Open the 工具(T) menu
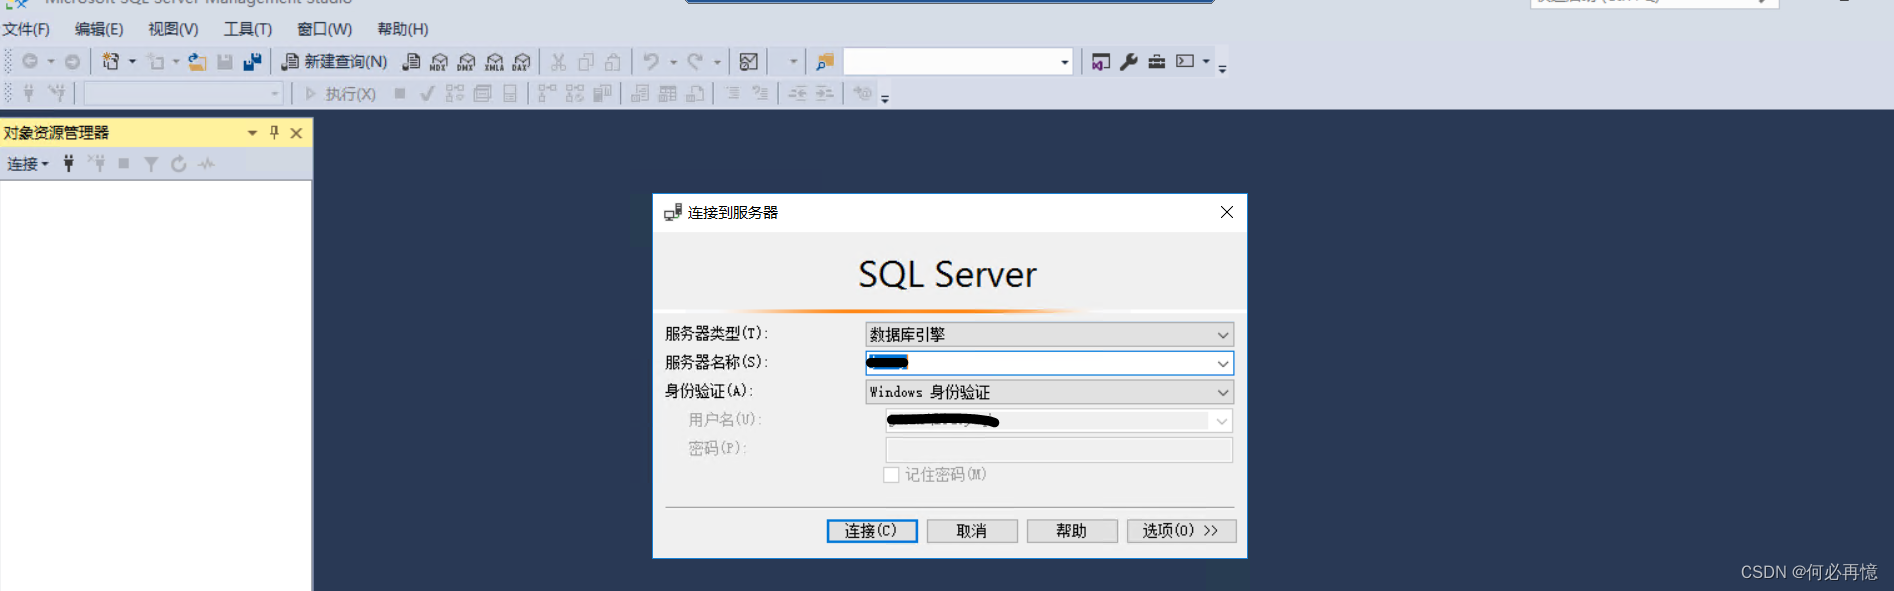This screenshot has height=591, width=1894. (247, 29)
